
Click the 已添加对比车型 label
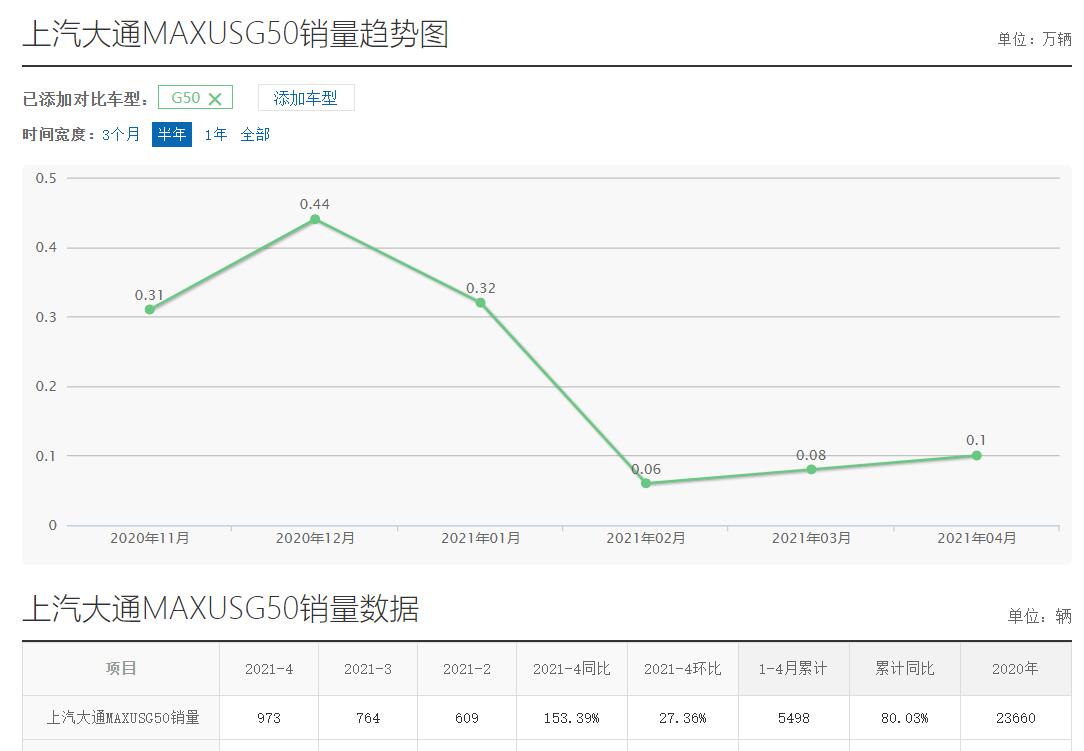(x=86, y=99)
